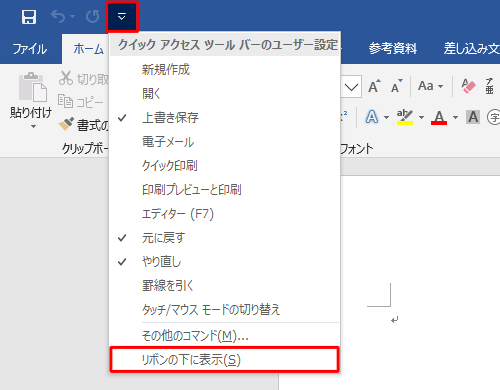Select 新規作成 in the menu
Screen dimensions: 500x390
225,69
